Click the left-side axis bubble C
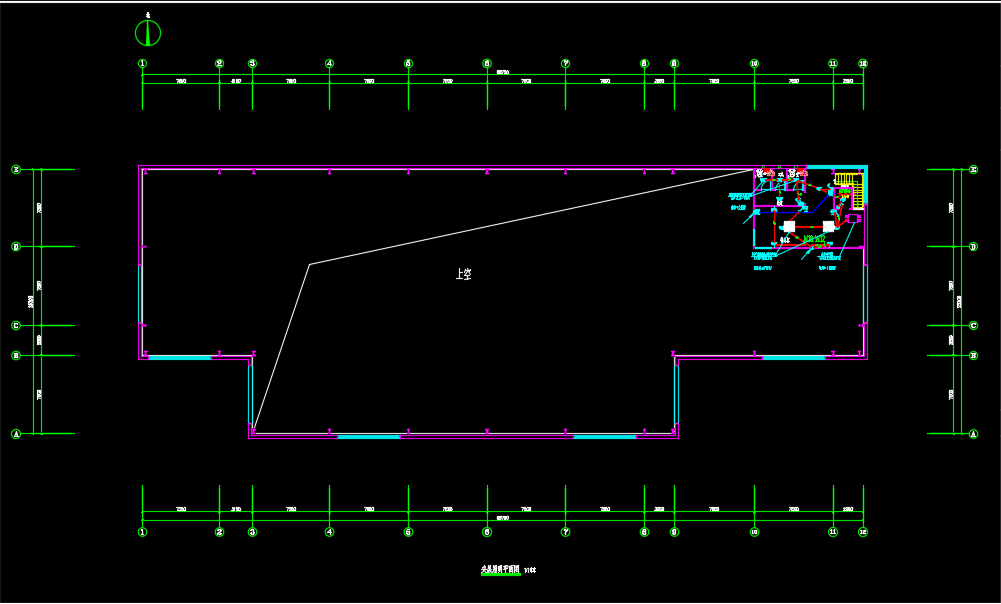Viewport: 1001px width, 604px height. [x=16, y=326]
